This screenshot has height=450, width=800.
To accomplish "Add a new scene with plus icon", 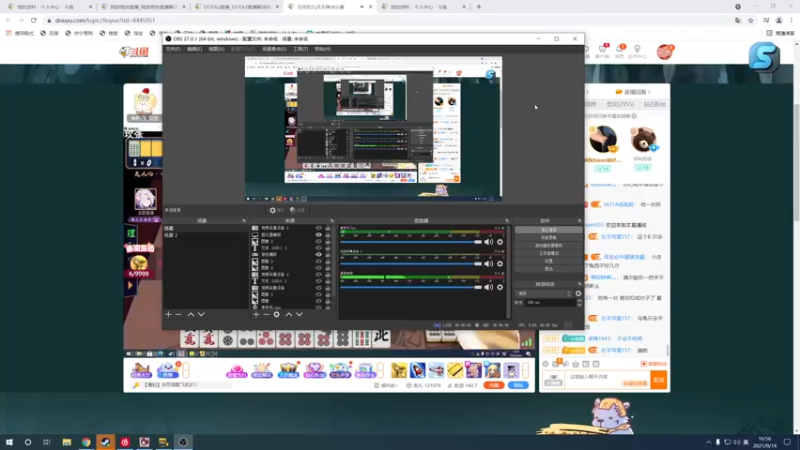I will tap(168, 314).
